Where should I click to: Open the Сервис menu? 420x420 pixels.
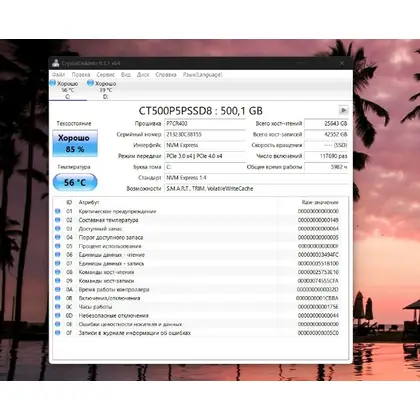point(106,75)
